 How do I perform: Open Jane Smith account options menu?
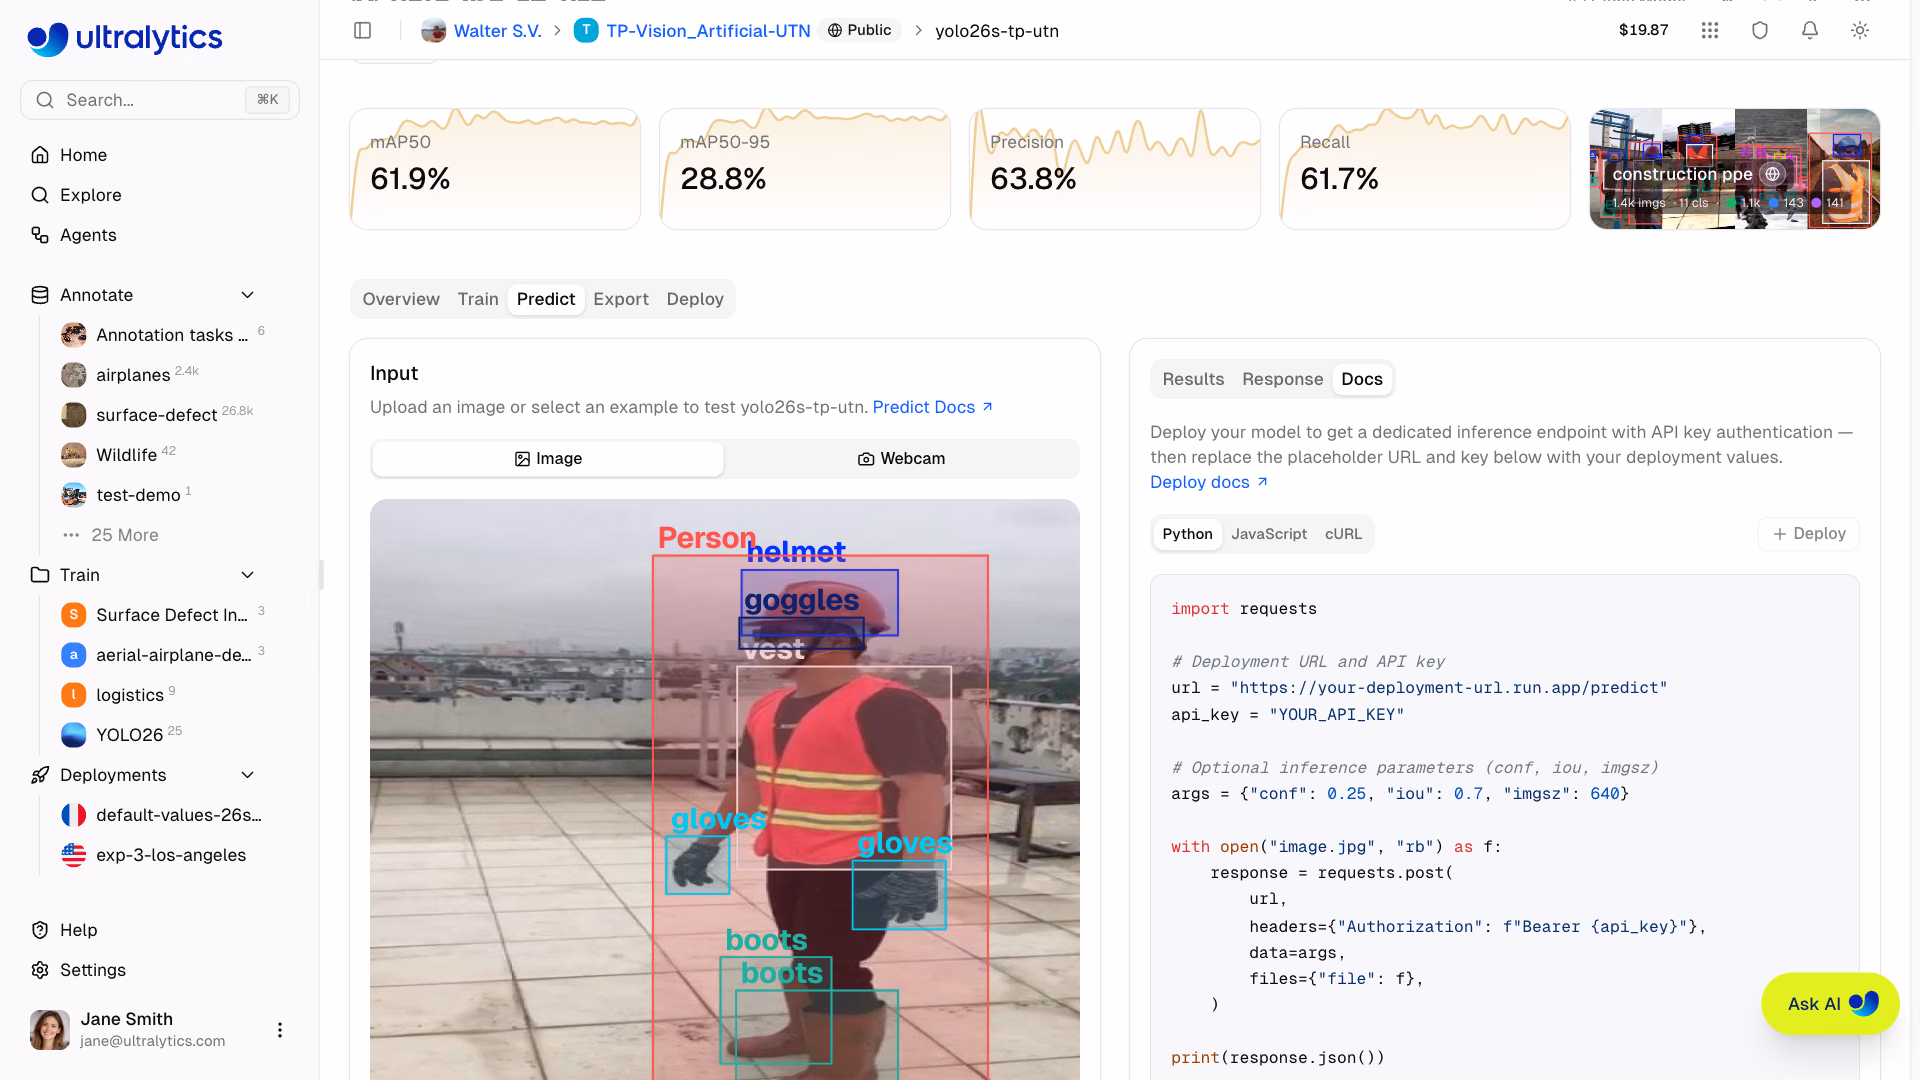click(x=280, y=1030)
